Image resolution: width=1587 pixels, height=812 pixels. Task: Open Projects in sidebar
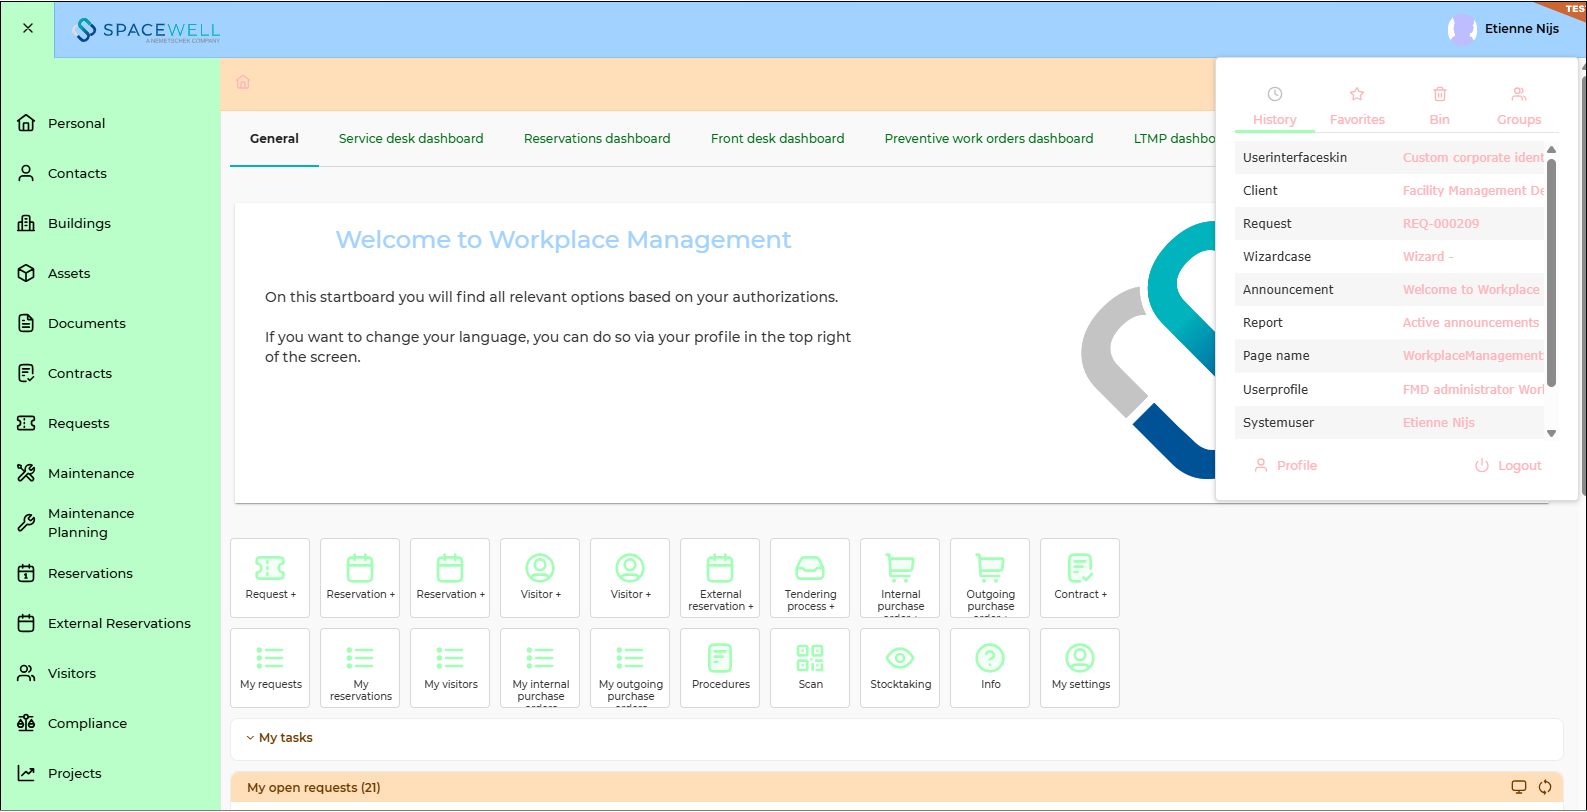point(110,773)
